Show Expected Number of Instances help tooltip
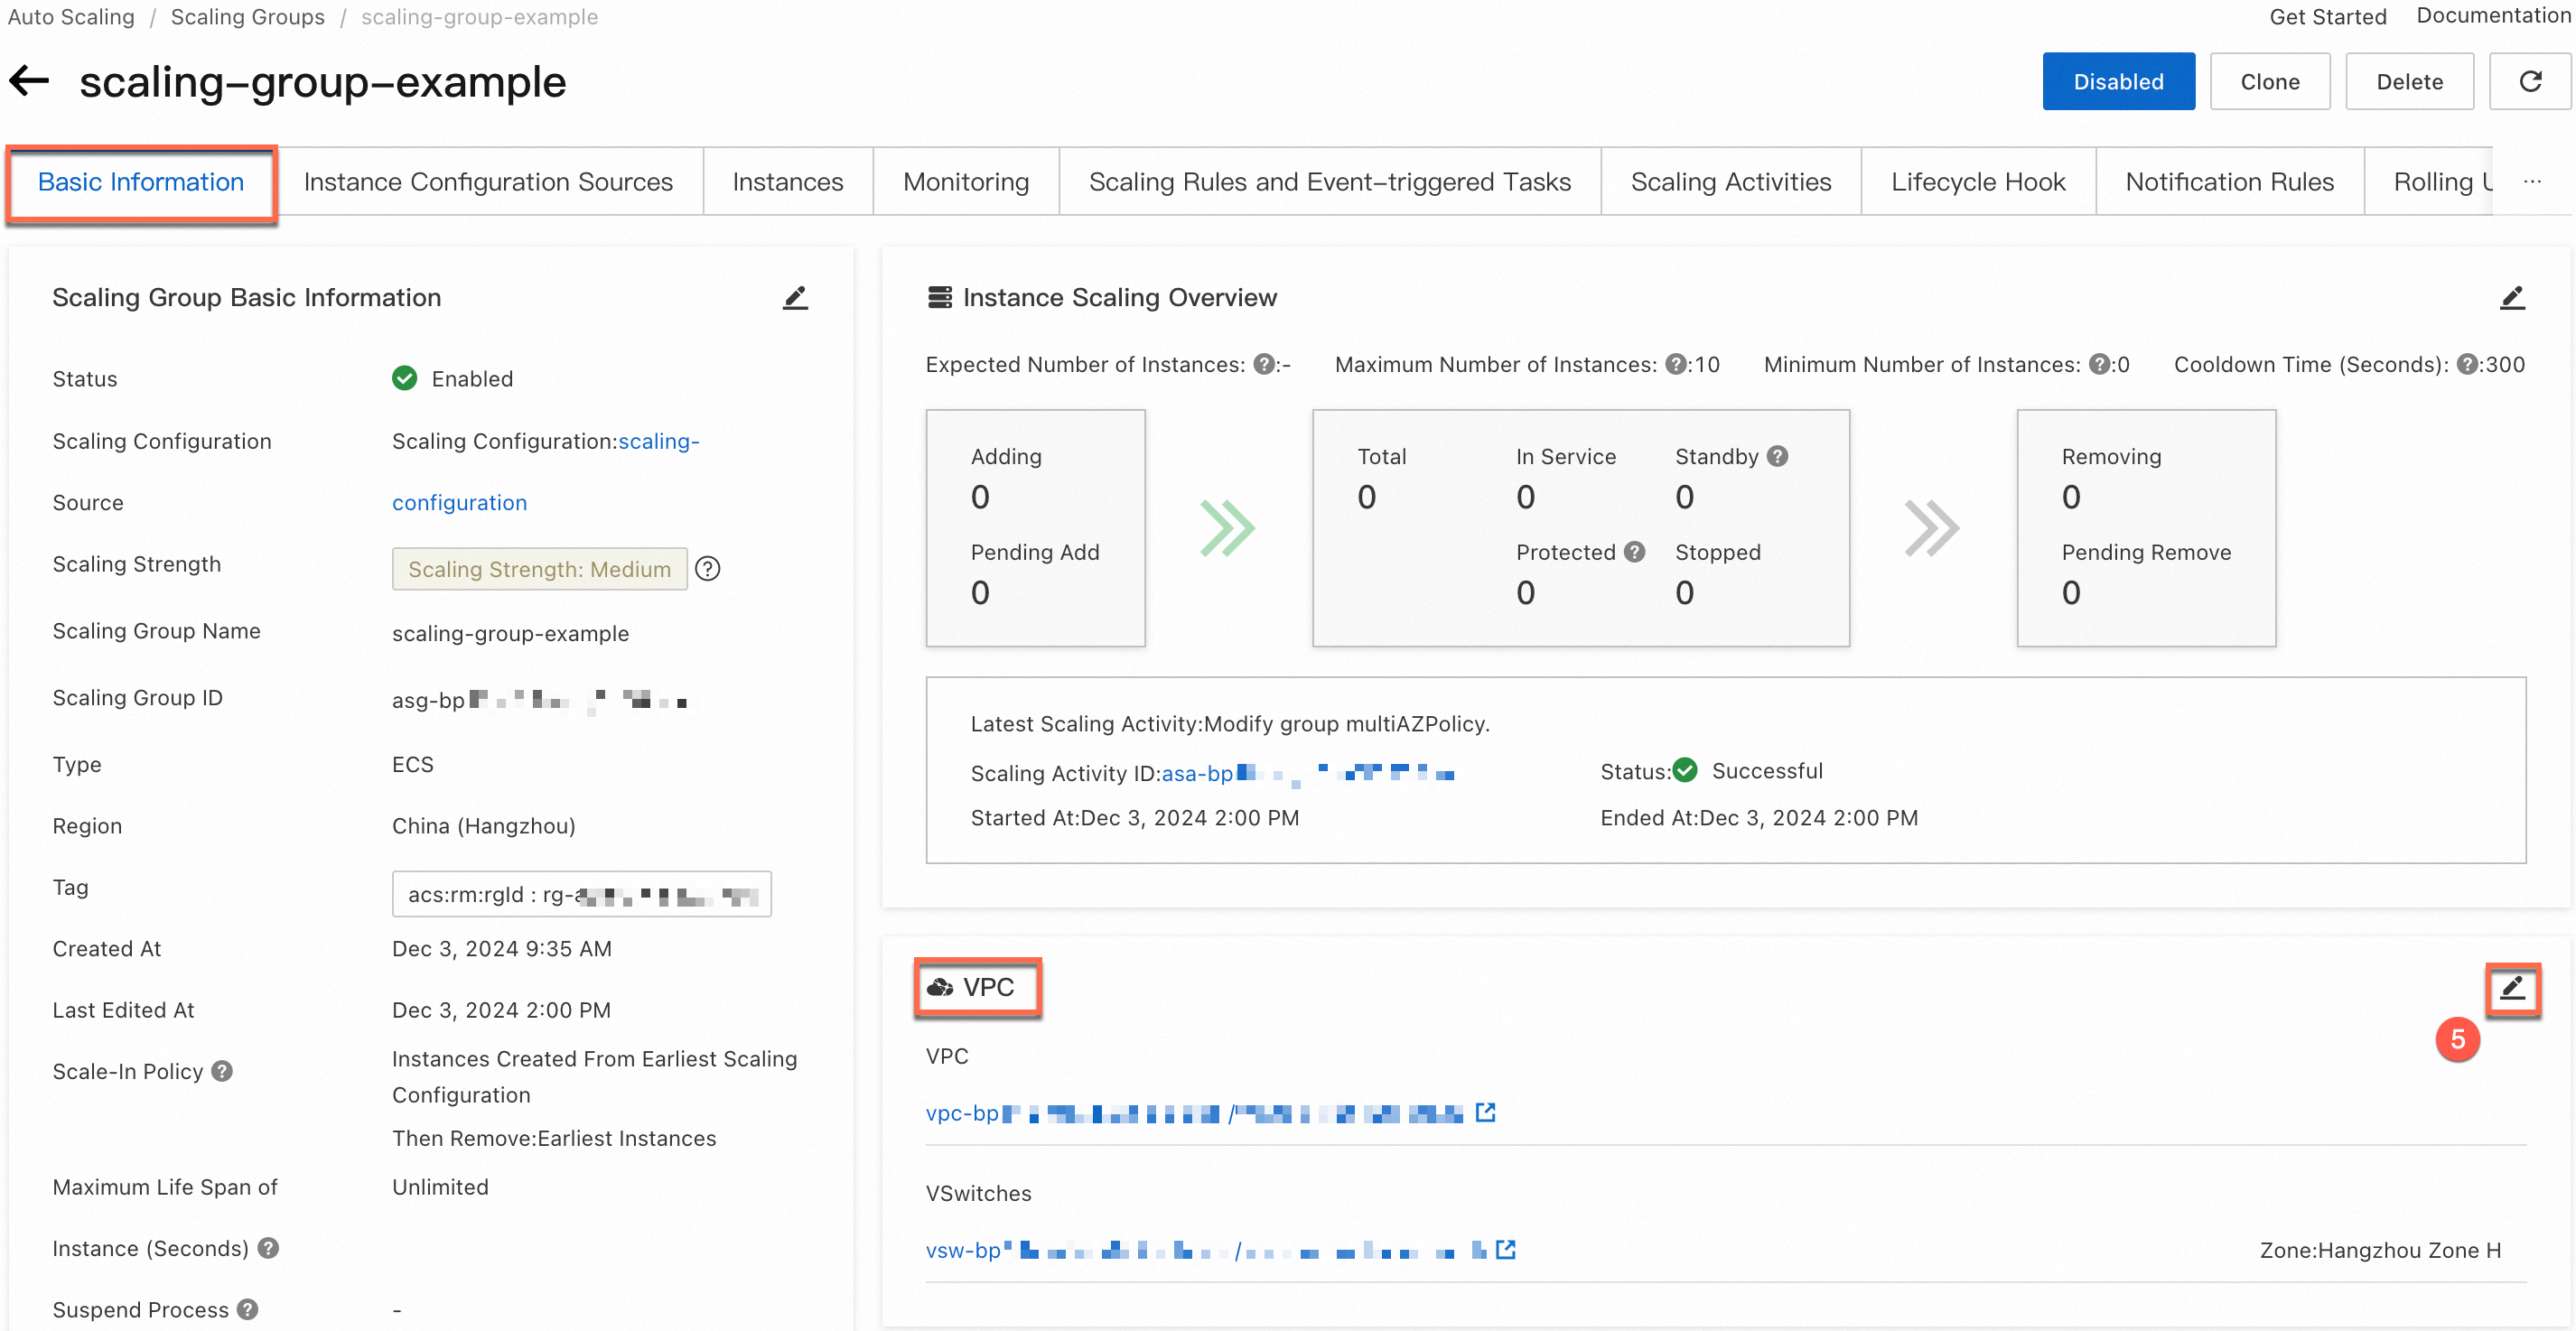Image resolution: width=2576 pixels, height=1331 pixels. [1264, 365]
